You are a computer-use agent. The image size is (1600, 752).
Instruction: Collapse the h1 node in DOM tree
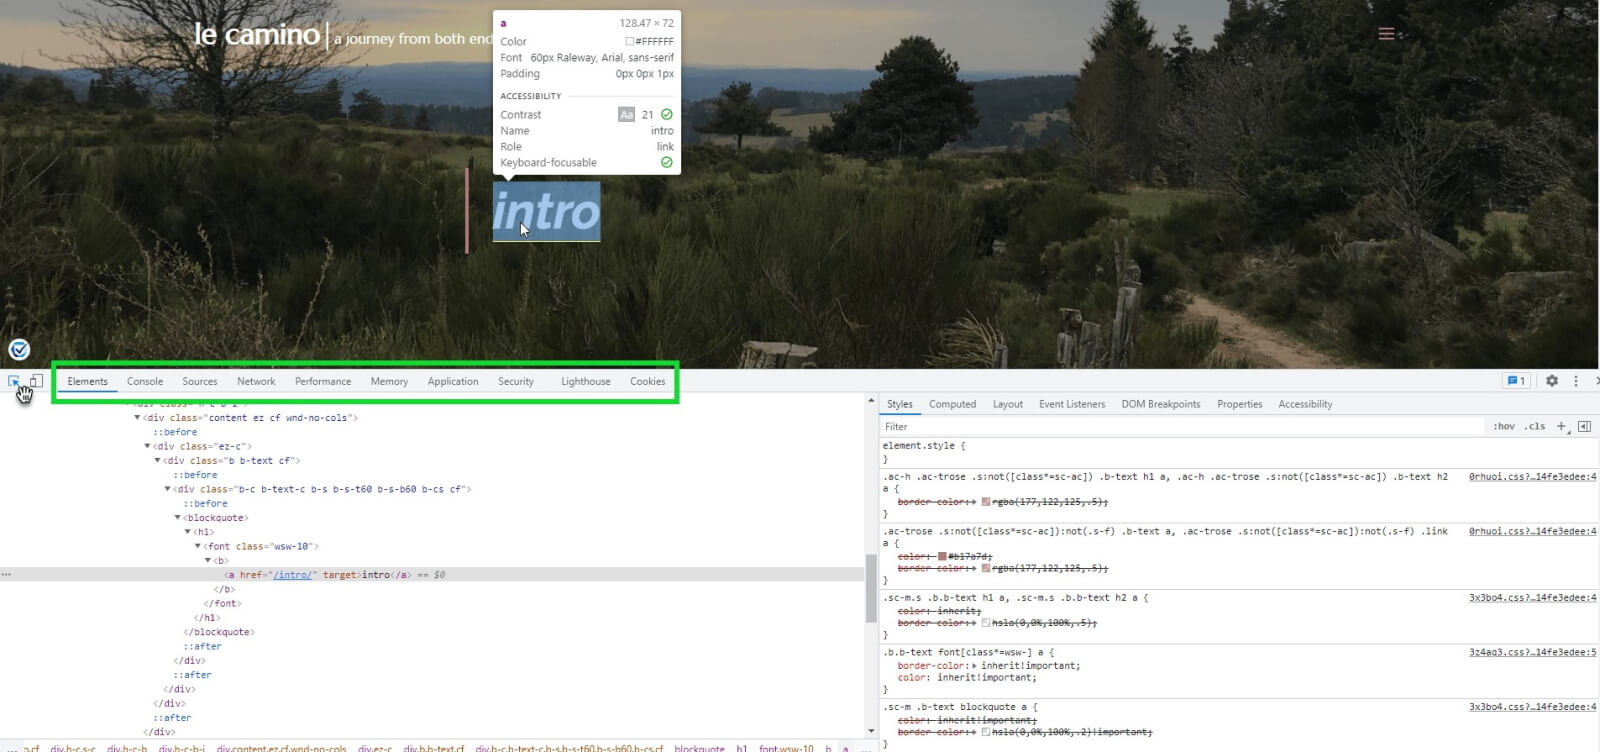point(188,532)
